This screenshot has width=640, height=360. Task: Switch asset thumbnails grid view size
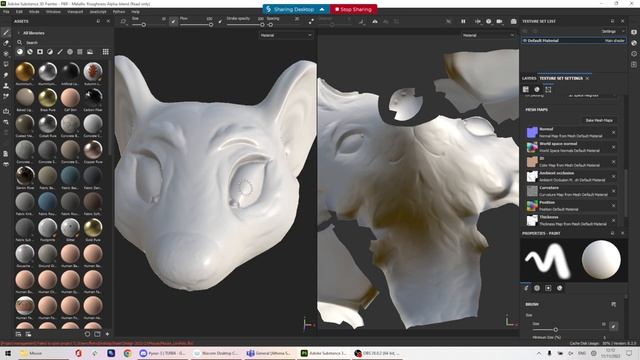[105, 52]
